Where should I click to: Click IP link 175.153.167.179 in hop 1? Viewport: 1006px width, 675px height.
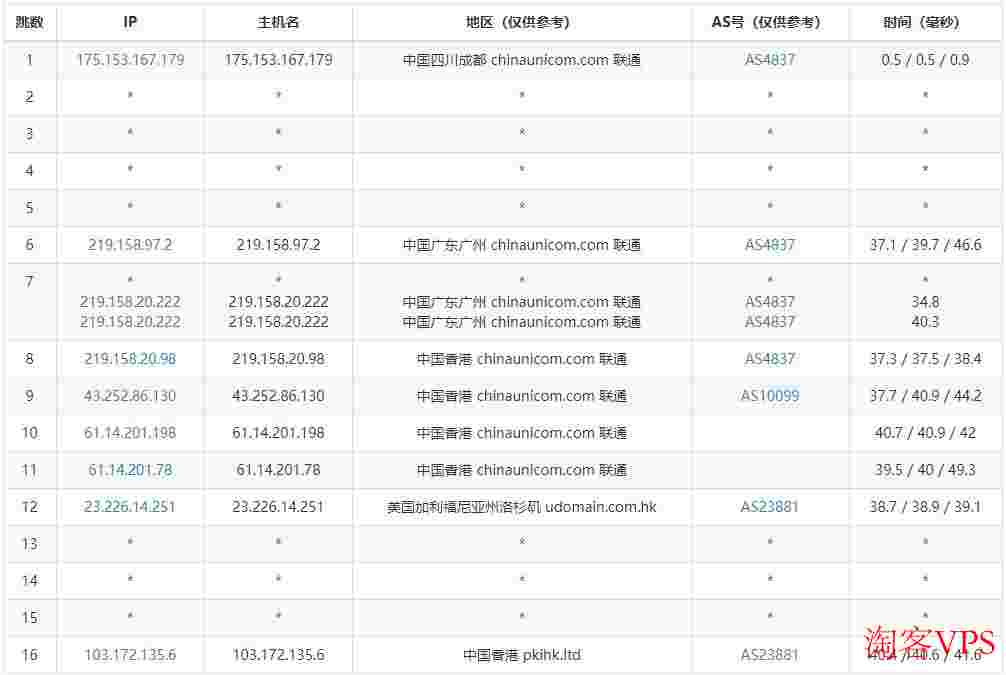130,60
